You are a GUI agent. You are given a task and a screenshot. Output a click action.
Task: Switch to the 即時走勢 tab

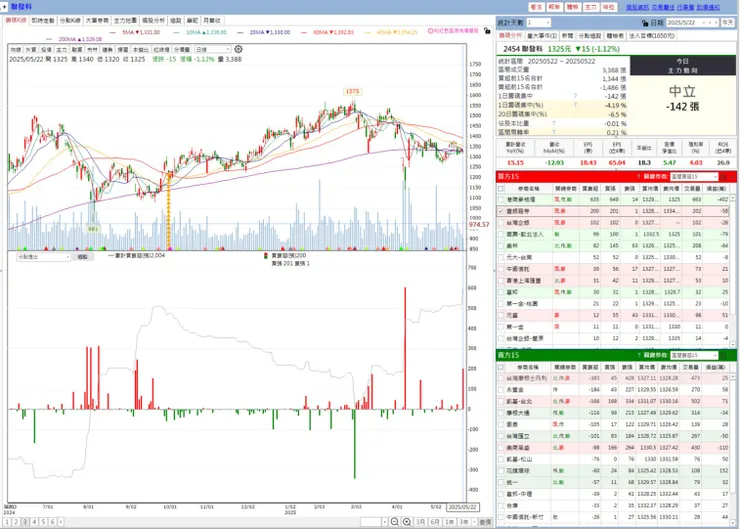point(43,20)
